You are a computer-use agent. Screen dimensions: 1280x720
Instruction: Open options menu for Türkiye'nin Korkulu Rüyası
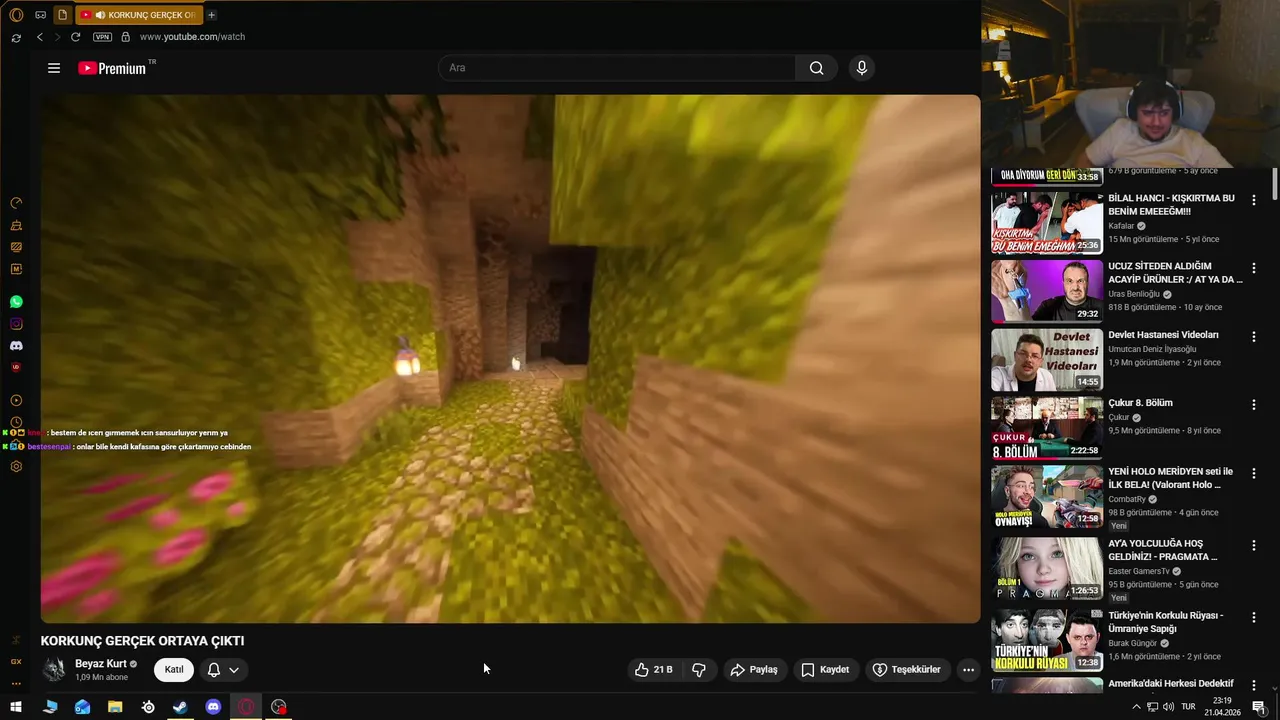(1253, 617)
